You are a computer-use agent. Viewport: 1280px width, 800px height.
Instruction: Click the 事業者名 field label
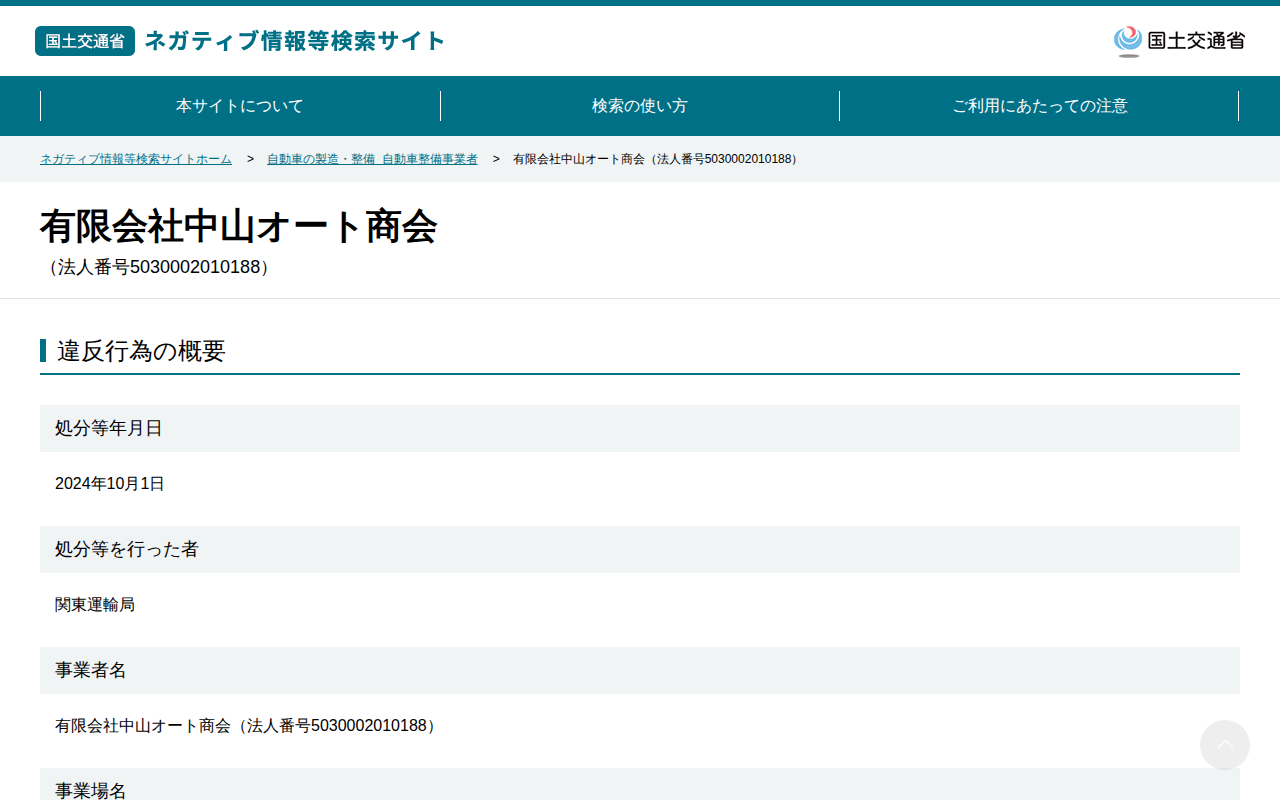coord(91,670)
